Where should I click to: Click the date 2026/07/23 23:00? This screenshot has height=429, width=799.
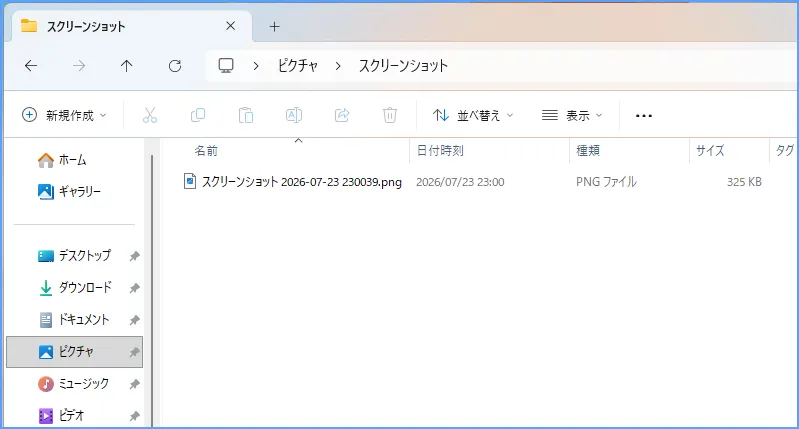460,182
